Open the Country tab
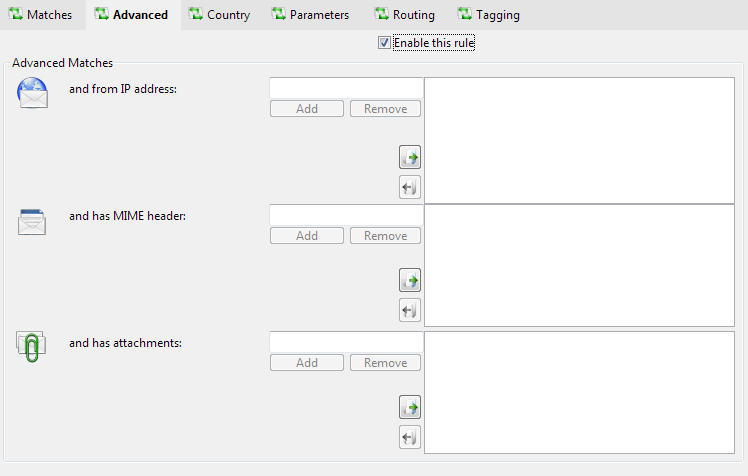 (x=219, y=15)
